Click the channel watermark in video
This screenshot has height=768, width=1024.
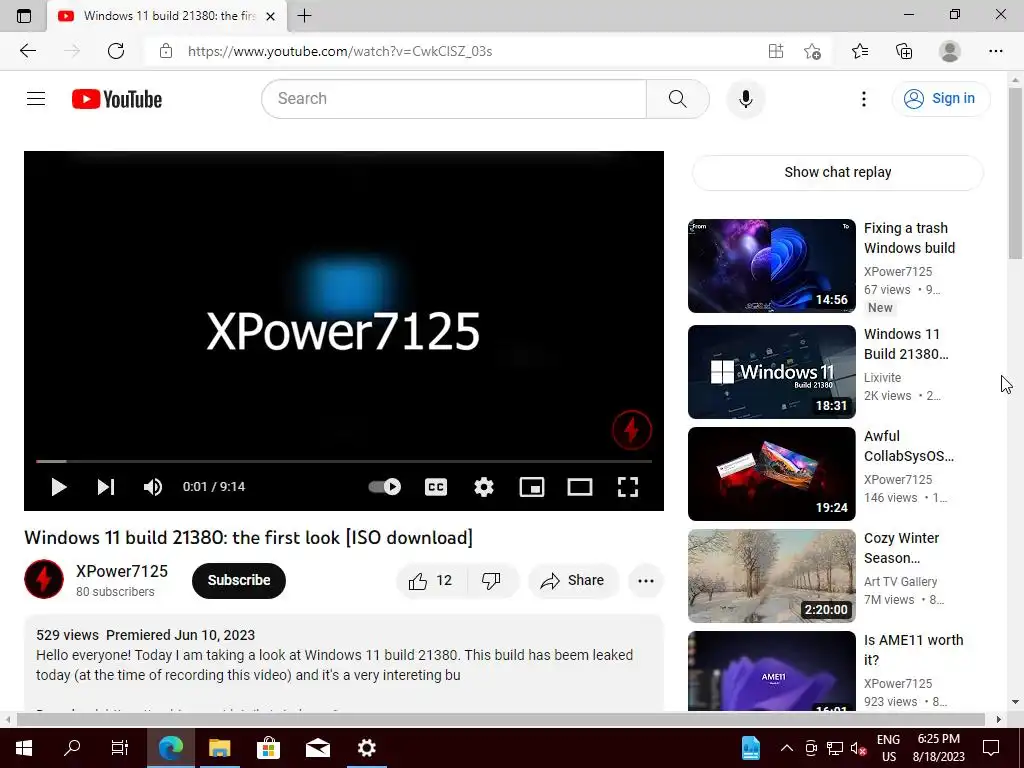632,430
